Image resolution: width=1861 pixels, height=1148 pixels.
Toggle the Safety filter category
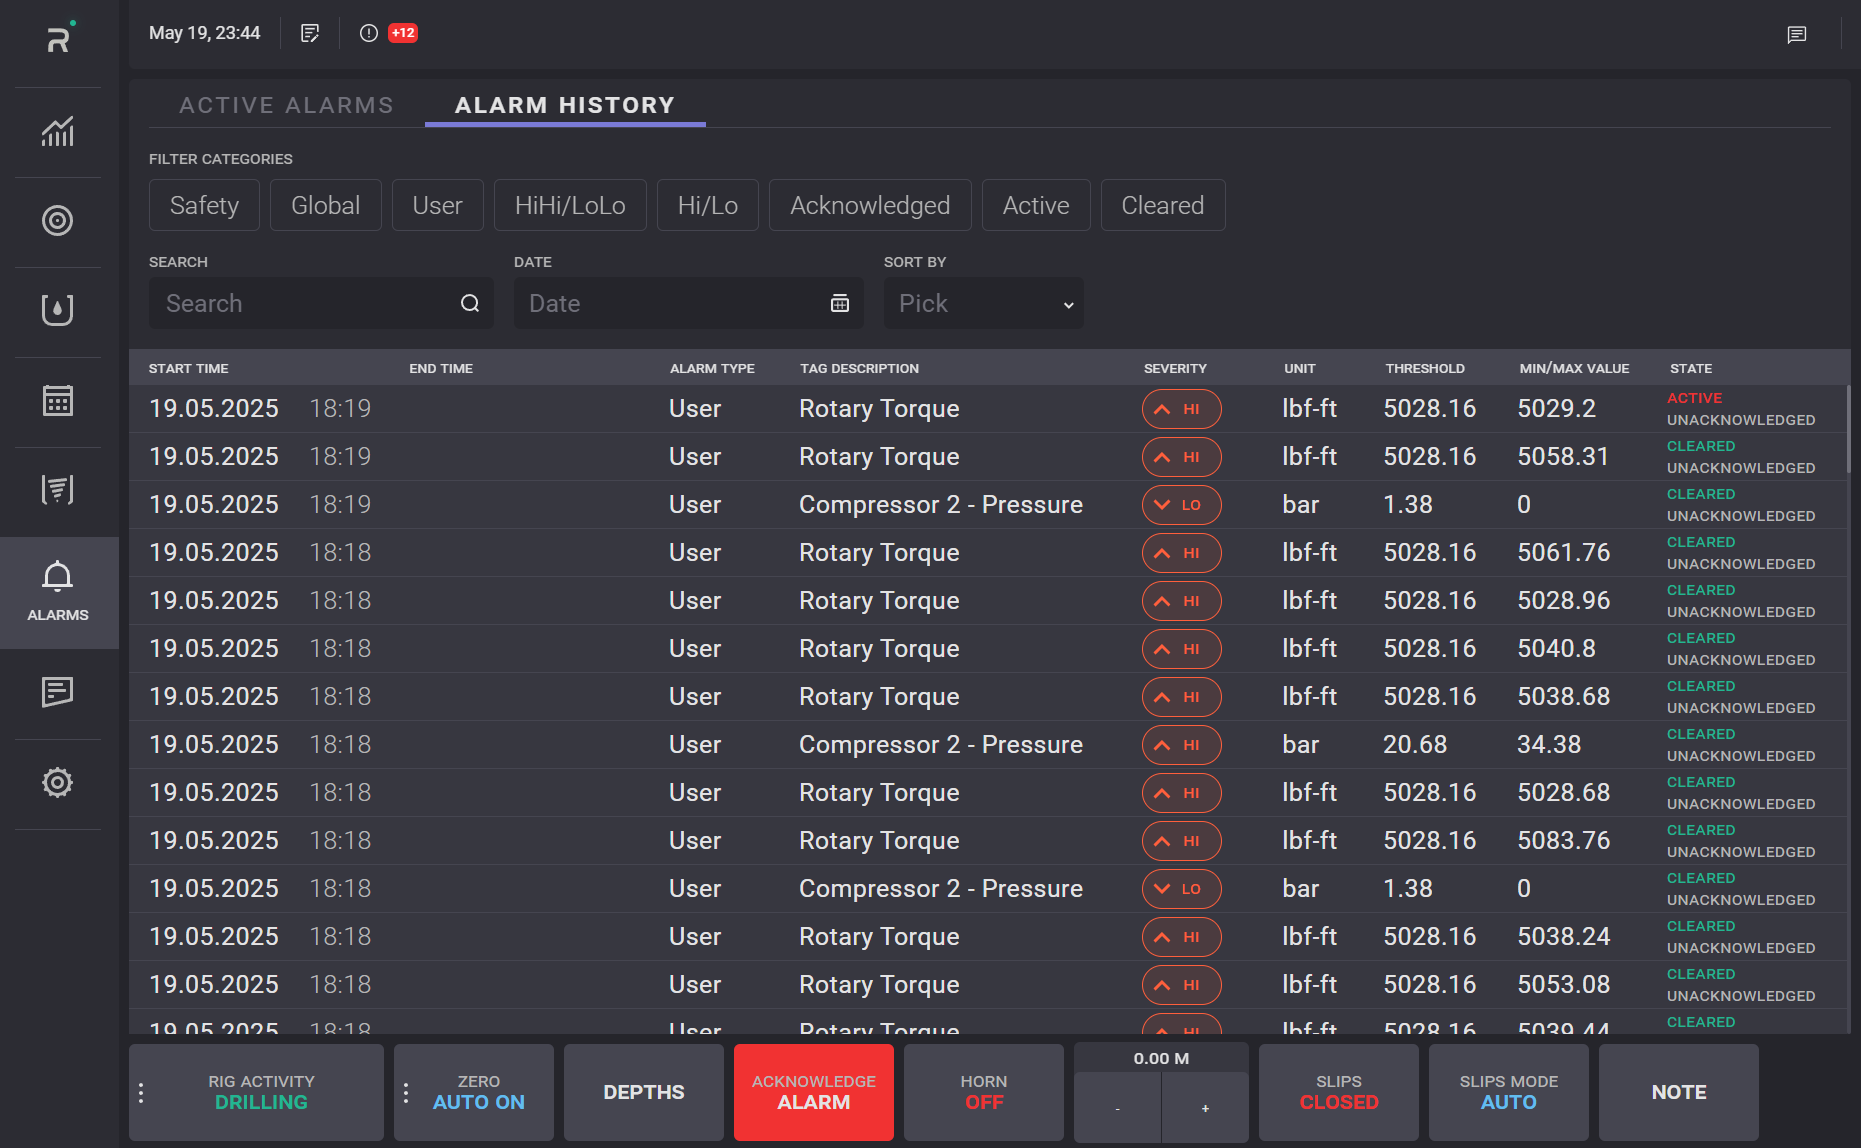click(204, 206)
